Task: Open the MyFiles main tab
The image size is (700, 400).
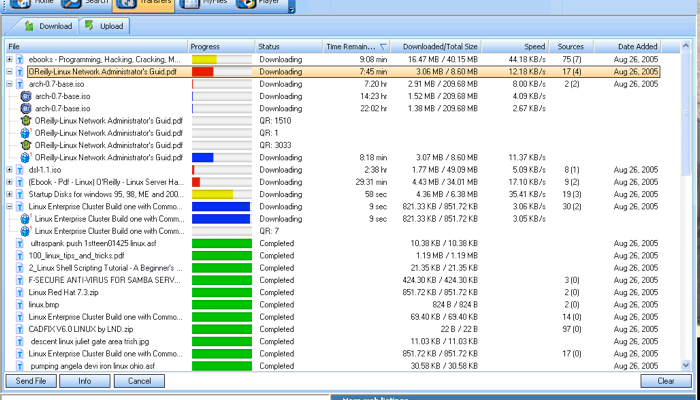Action: [x=204, y=4]
